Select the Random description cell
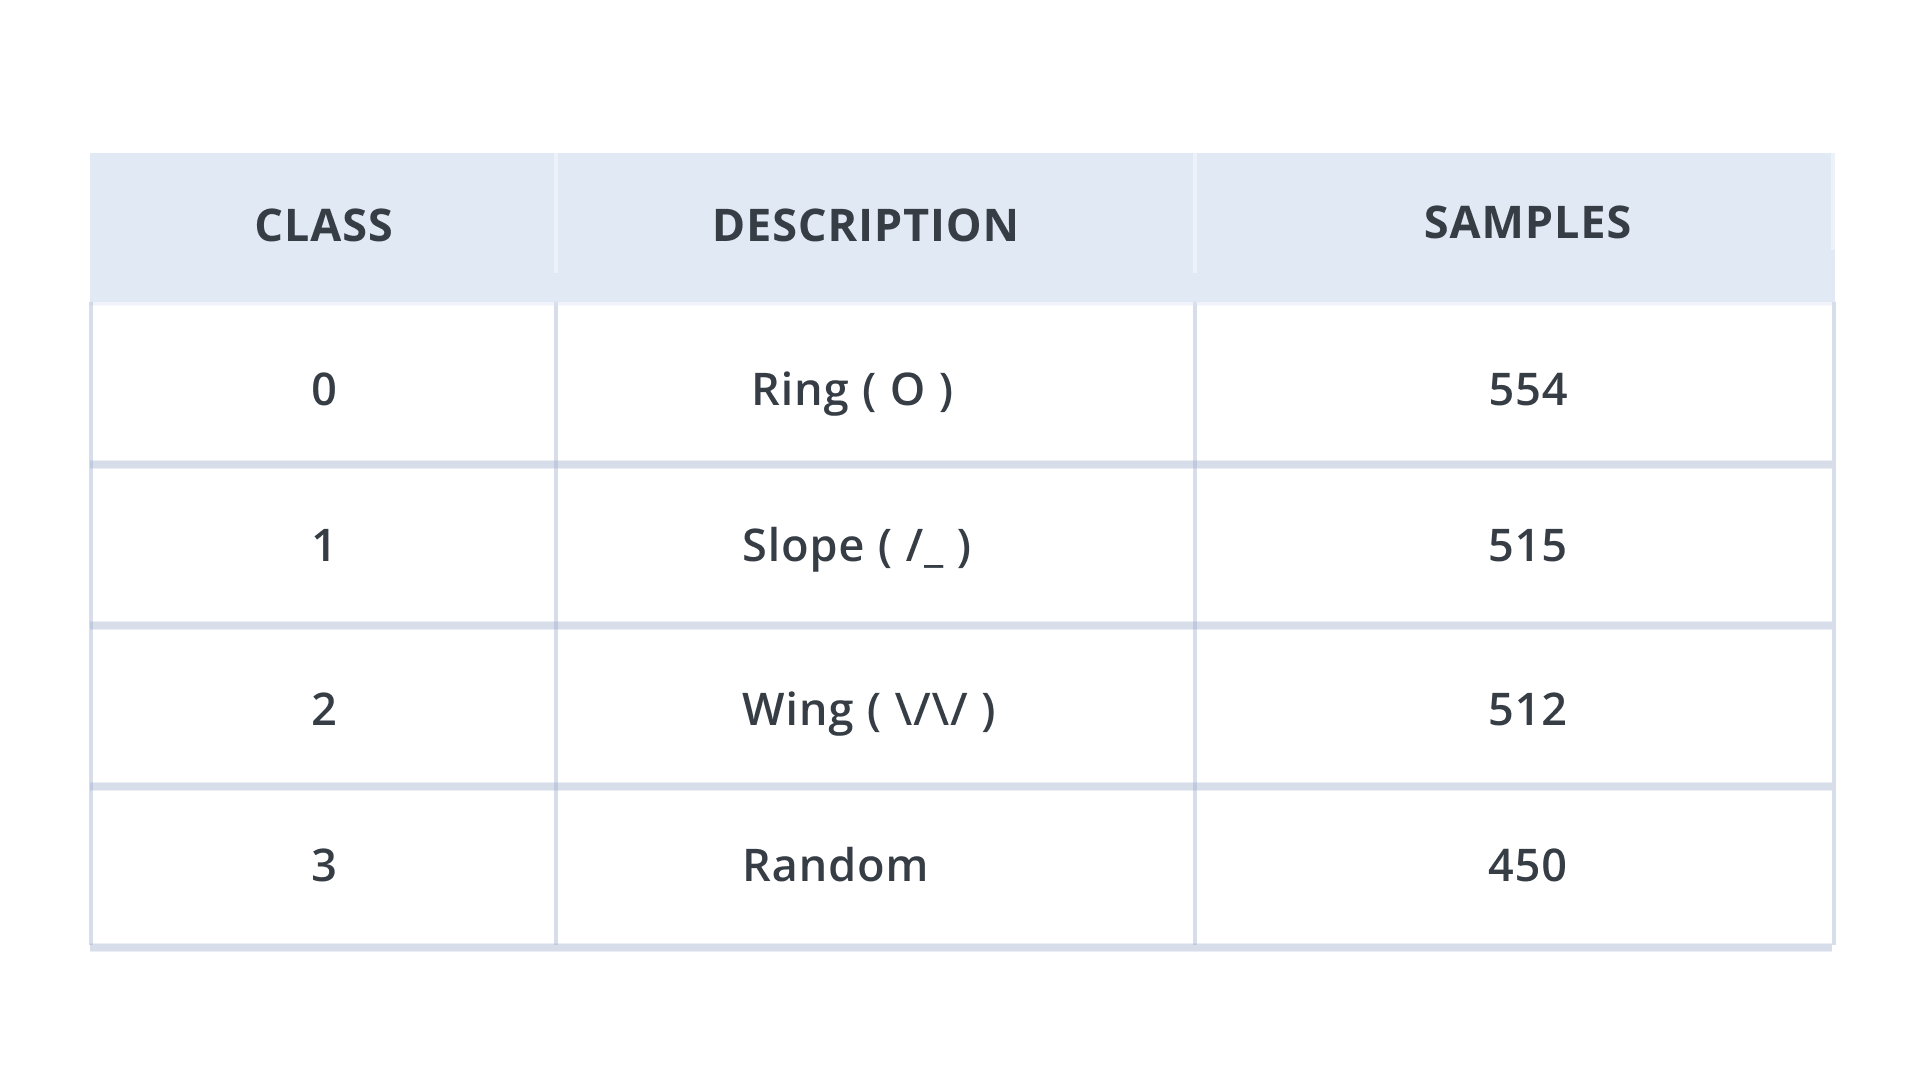Screen dimensions: 1920x1080 point(835,865)
